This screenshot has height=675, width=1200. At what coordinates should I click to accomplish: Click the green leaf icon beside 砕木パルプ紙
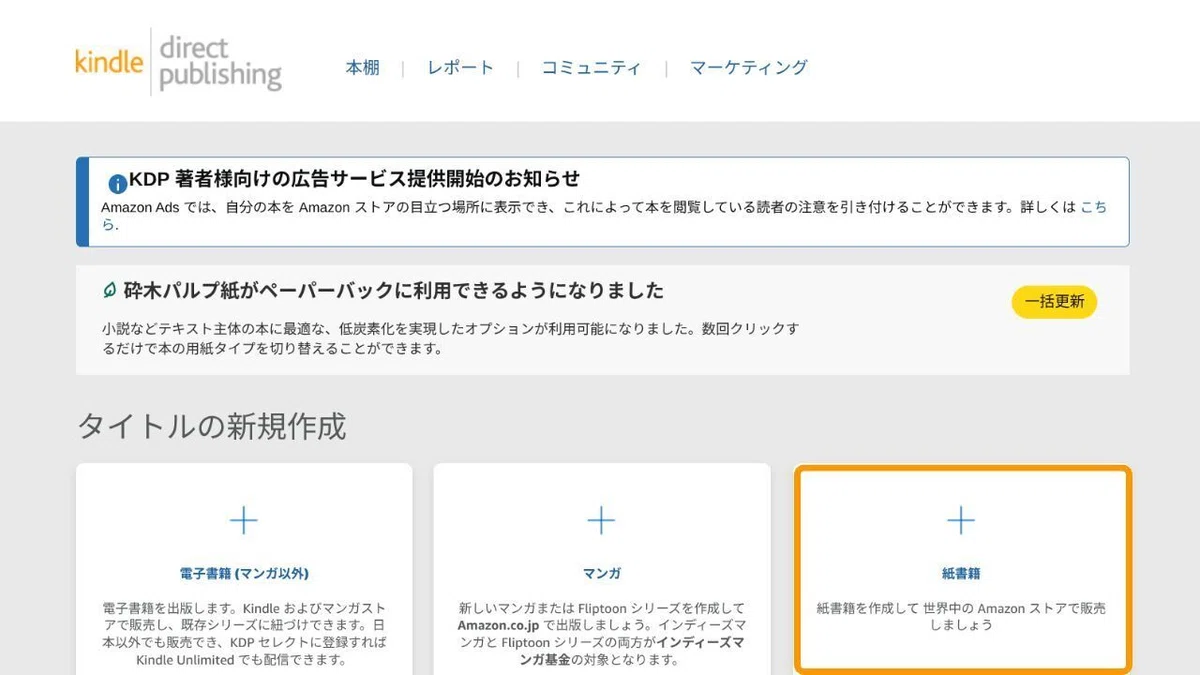point(110,290)
